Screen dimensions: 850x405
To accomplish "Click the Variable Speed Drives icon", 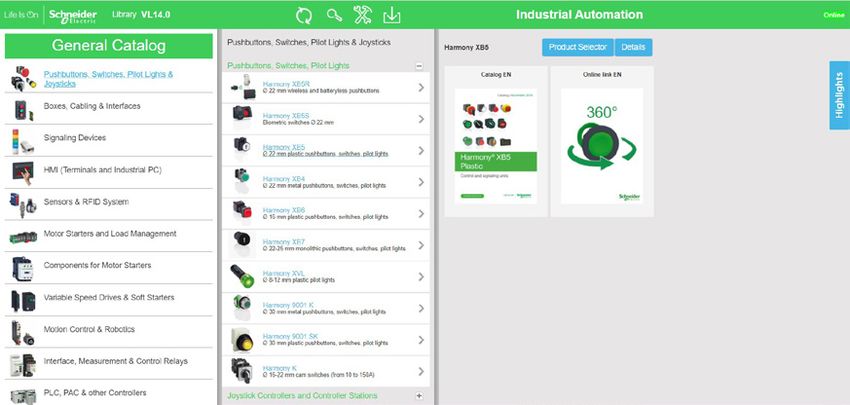I will click(22, 298).
